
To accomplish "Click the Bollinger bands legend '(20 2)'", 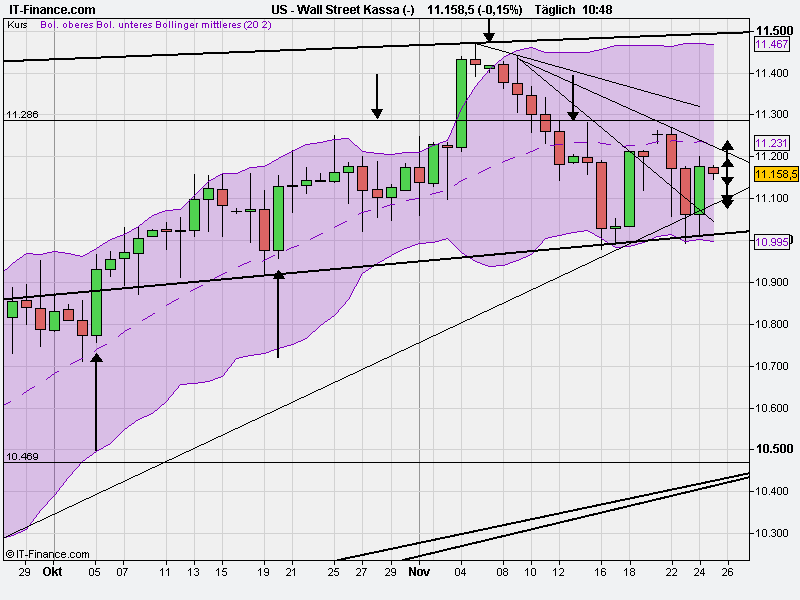I will [x=258, y=24].
